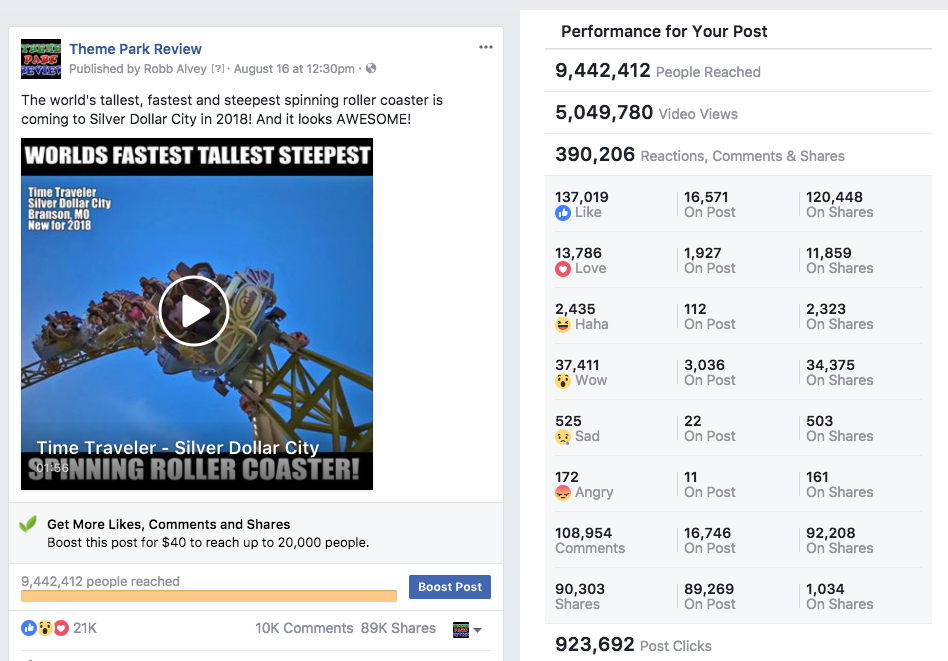This screenshot has height=661, width=948.
Task: Click the Love heart icon in performance panel
Action: pyautogui.click(x=563, y=269)
